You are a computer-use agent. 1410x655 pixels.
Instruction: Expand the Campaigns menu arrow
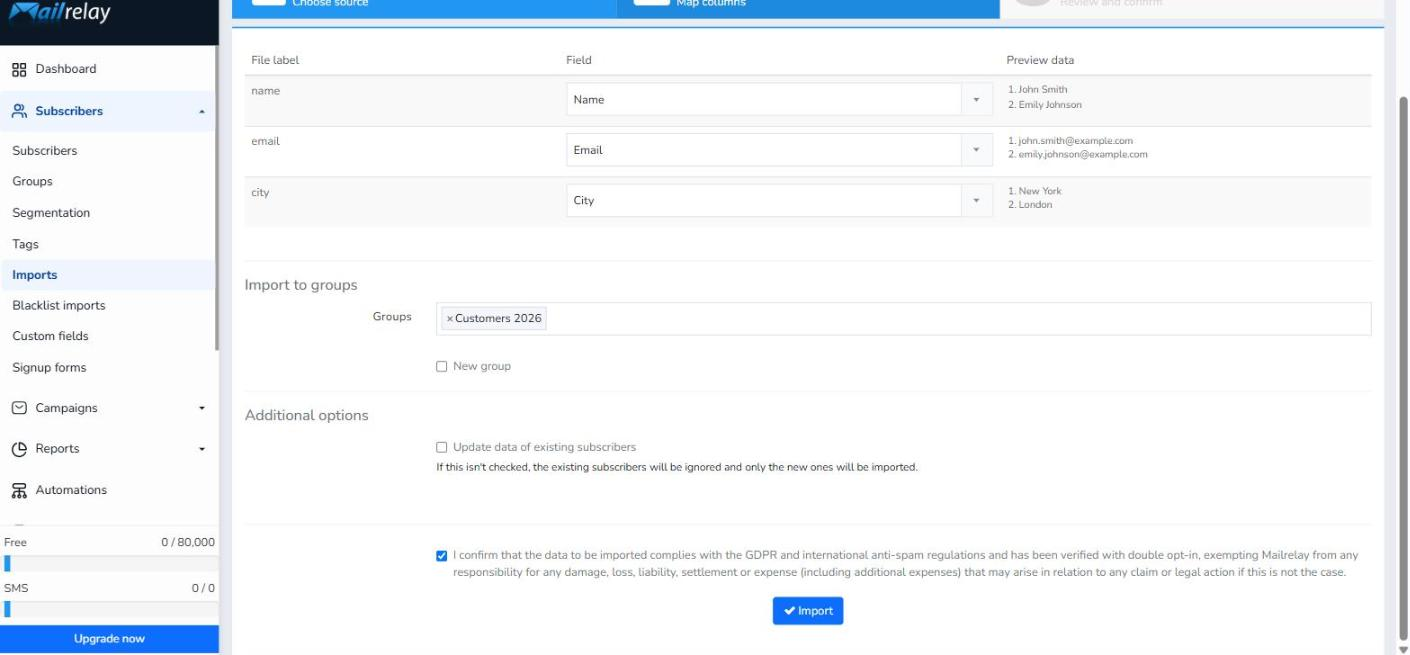[x=202, y=408]
